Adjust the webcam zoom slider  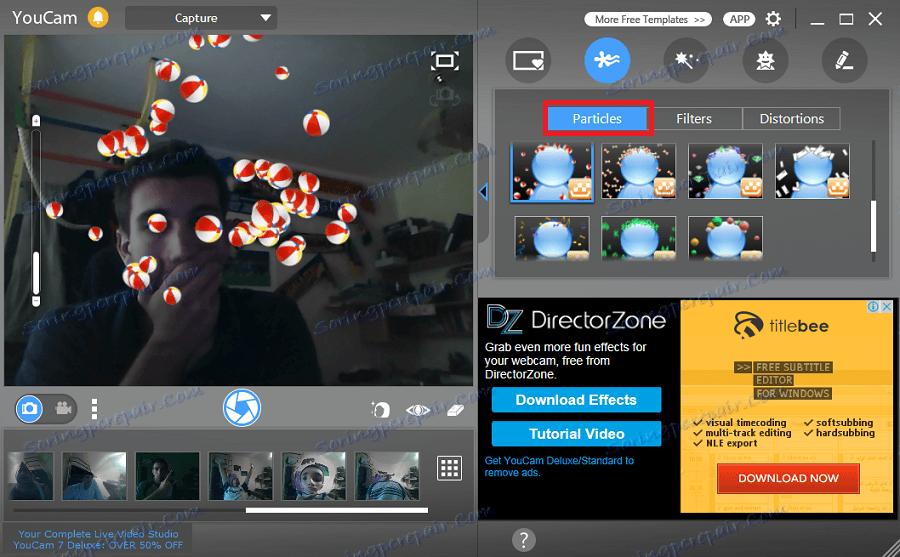[x=36, y=273]
